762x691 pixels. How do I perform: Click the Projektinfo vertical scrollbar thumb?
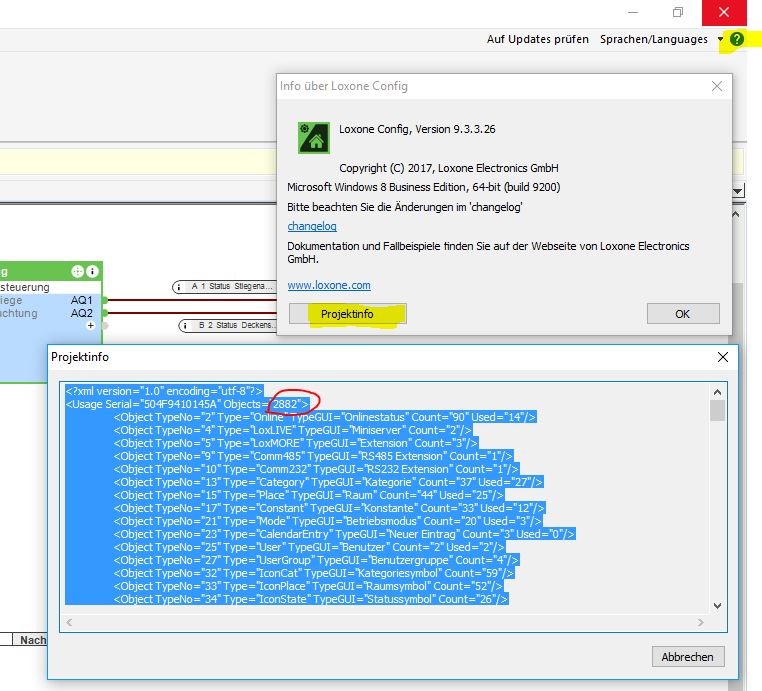(717, 411)
